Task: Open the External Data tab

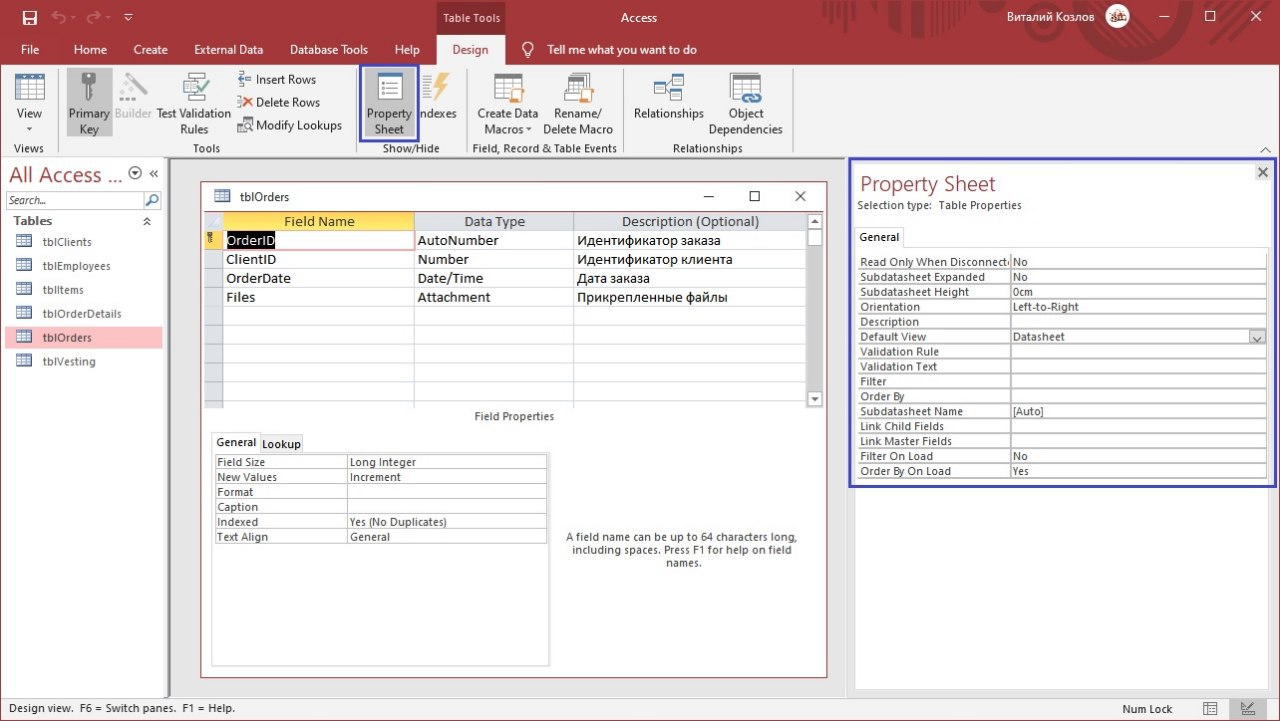Action: pos(229,49)
